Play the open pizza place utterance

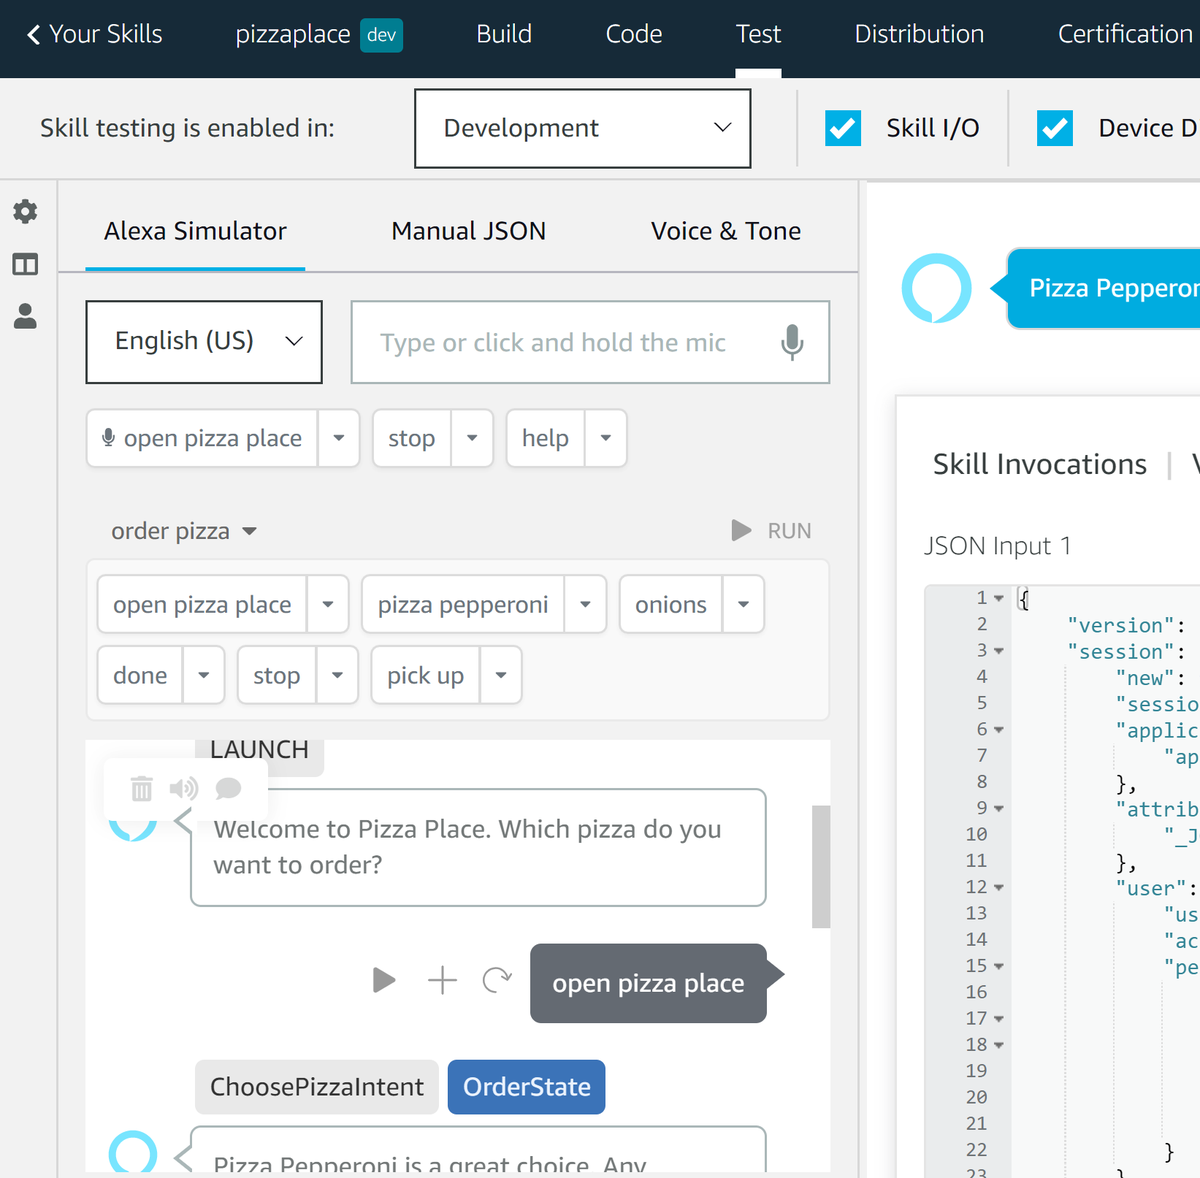click(x=384, y=980)
